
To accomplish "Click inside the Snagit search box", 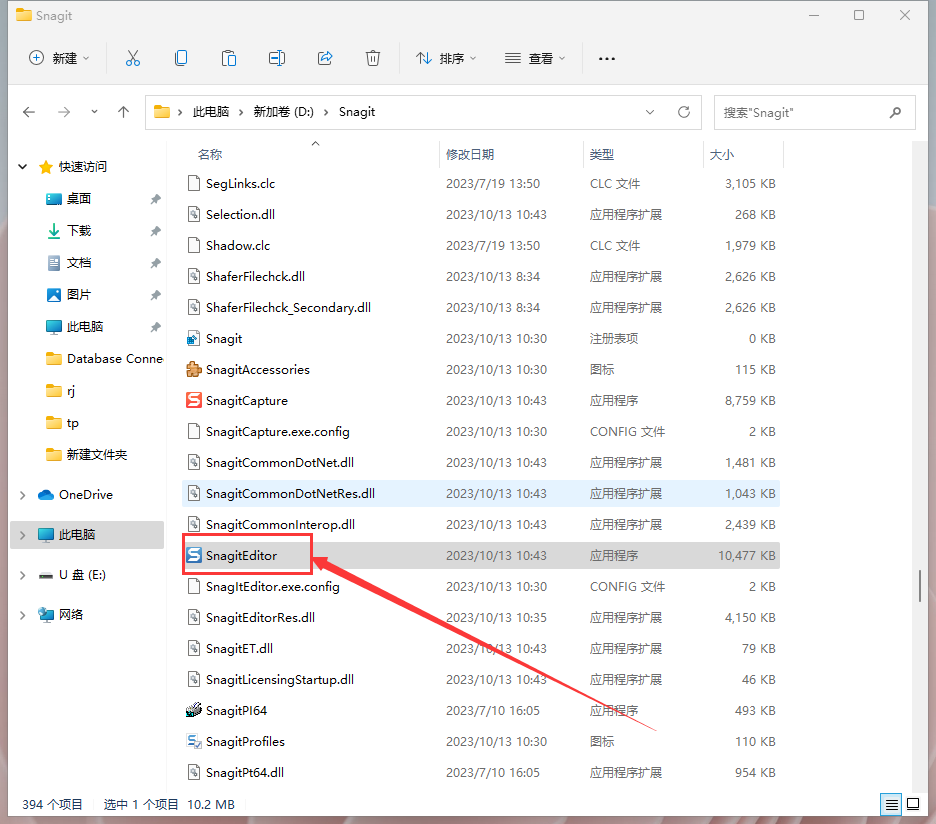I will tap(810, 111).
